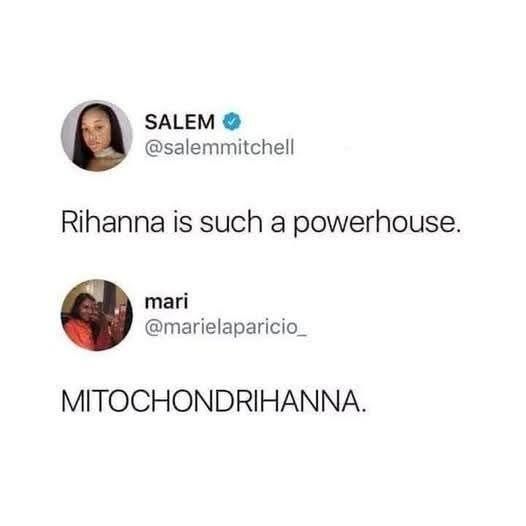Viewport: 526px width, 526px height.
Task: Open SALEM's round profile picture
Action: [97, 136]
